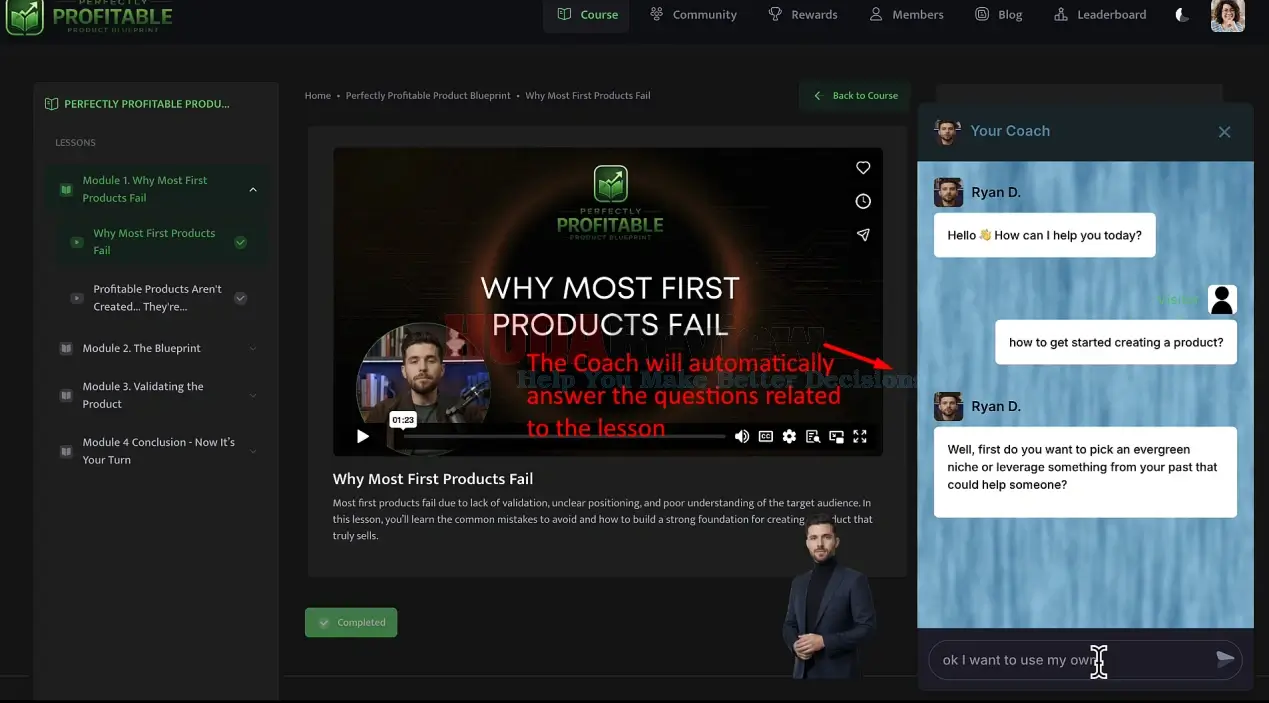
Task: Select 'Hello How can I help you today?' message
Action: pyautogui.click(x=1045, y=235)
